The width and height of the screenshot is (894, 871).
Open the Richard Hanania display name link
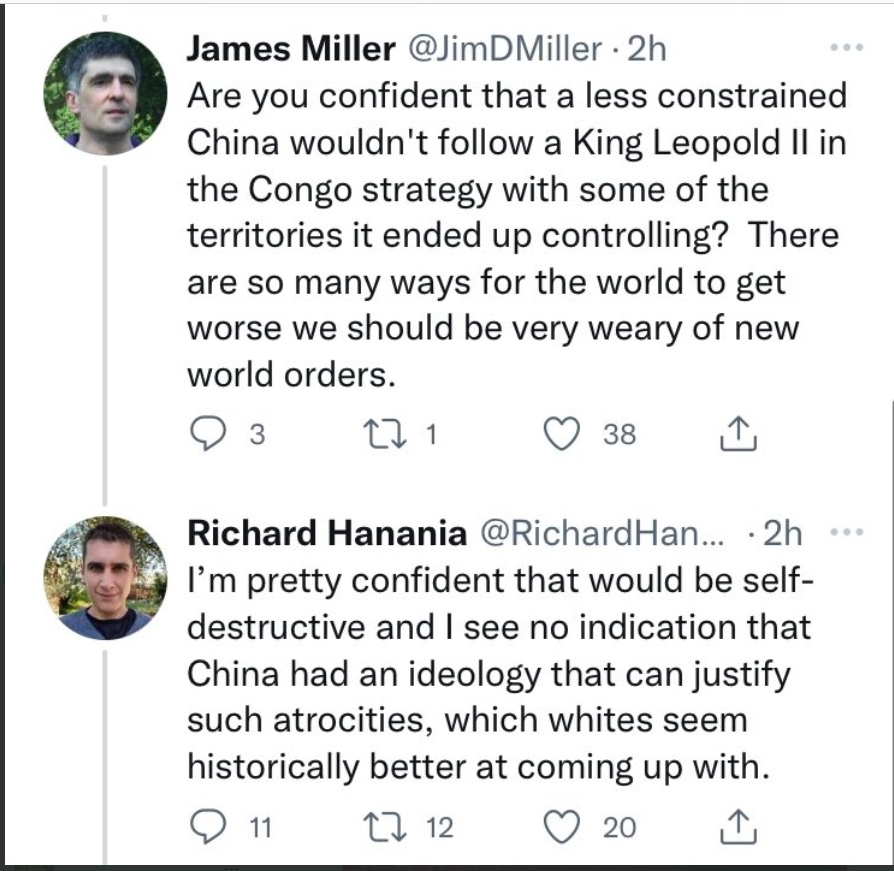pos(327,534)
